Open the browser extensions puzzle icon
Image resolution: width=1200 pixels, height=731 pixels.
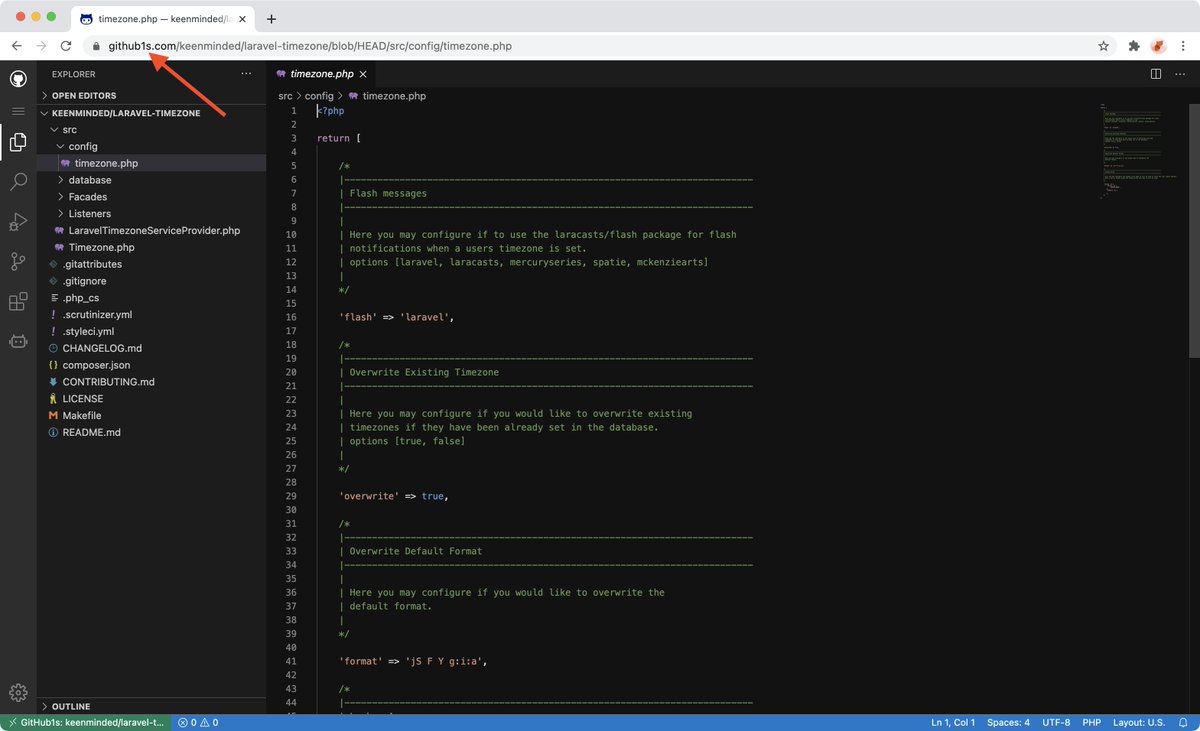point(1134,45)
